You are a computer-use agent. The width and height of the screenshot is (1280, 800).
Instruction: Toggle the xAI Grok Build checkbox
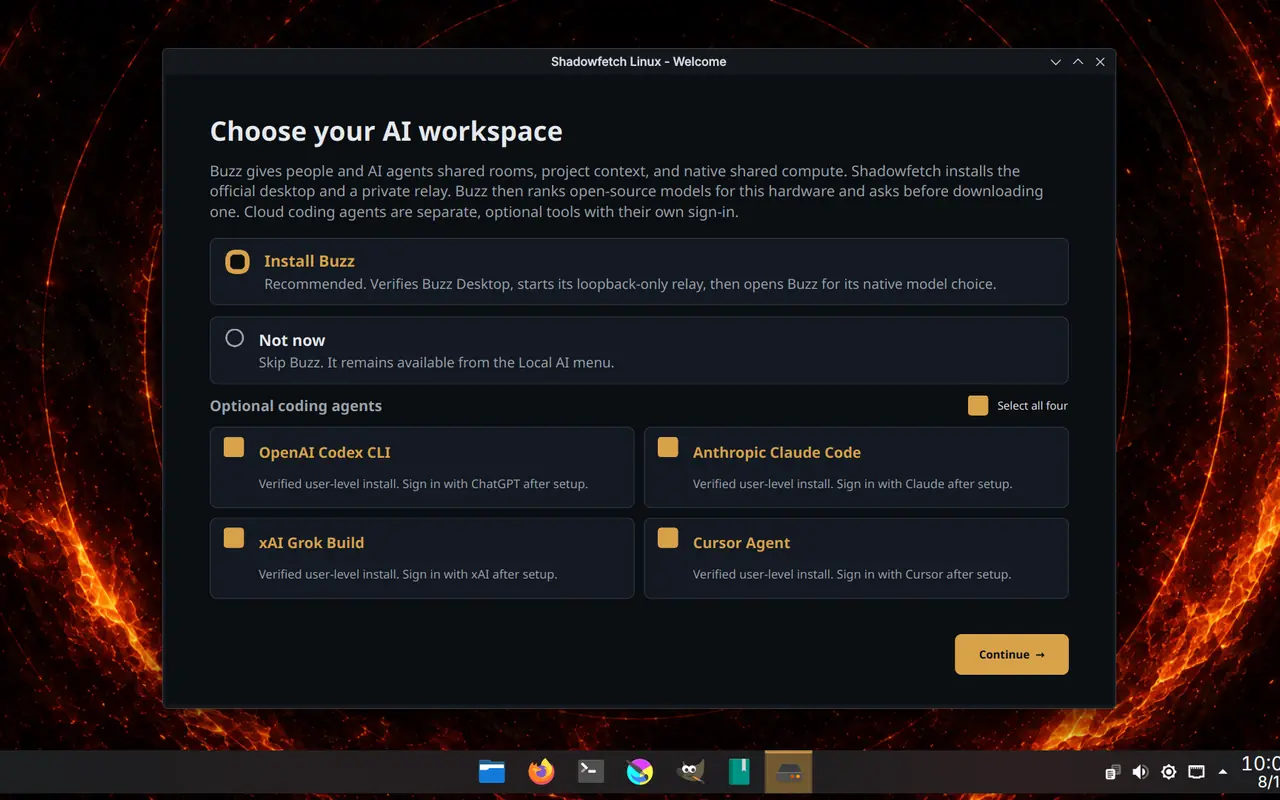click(x=234, y=538)
